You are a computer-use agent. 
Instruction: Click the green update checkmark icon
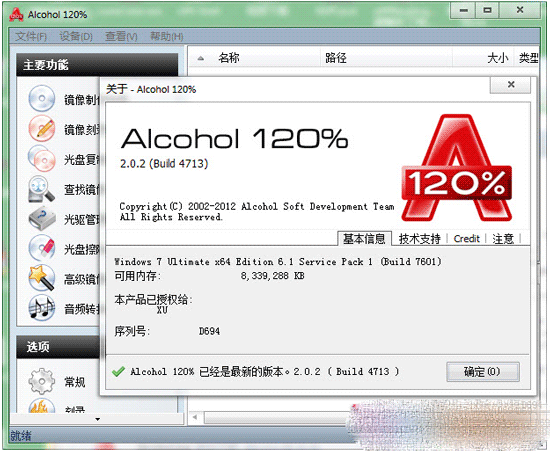[119, 371]
